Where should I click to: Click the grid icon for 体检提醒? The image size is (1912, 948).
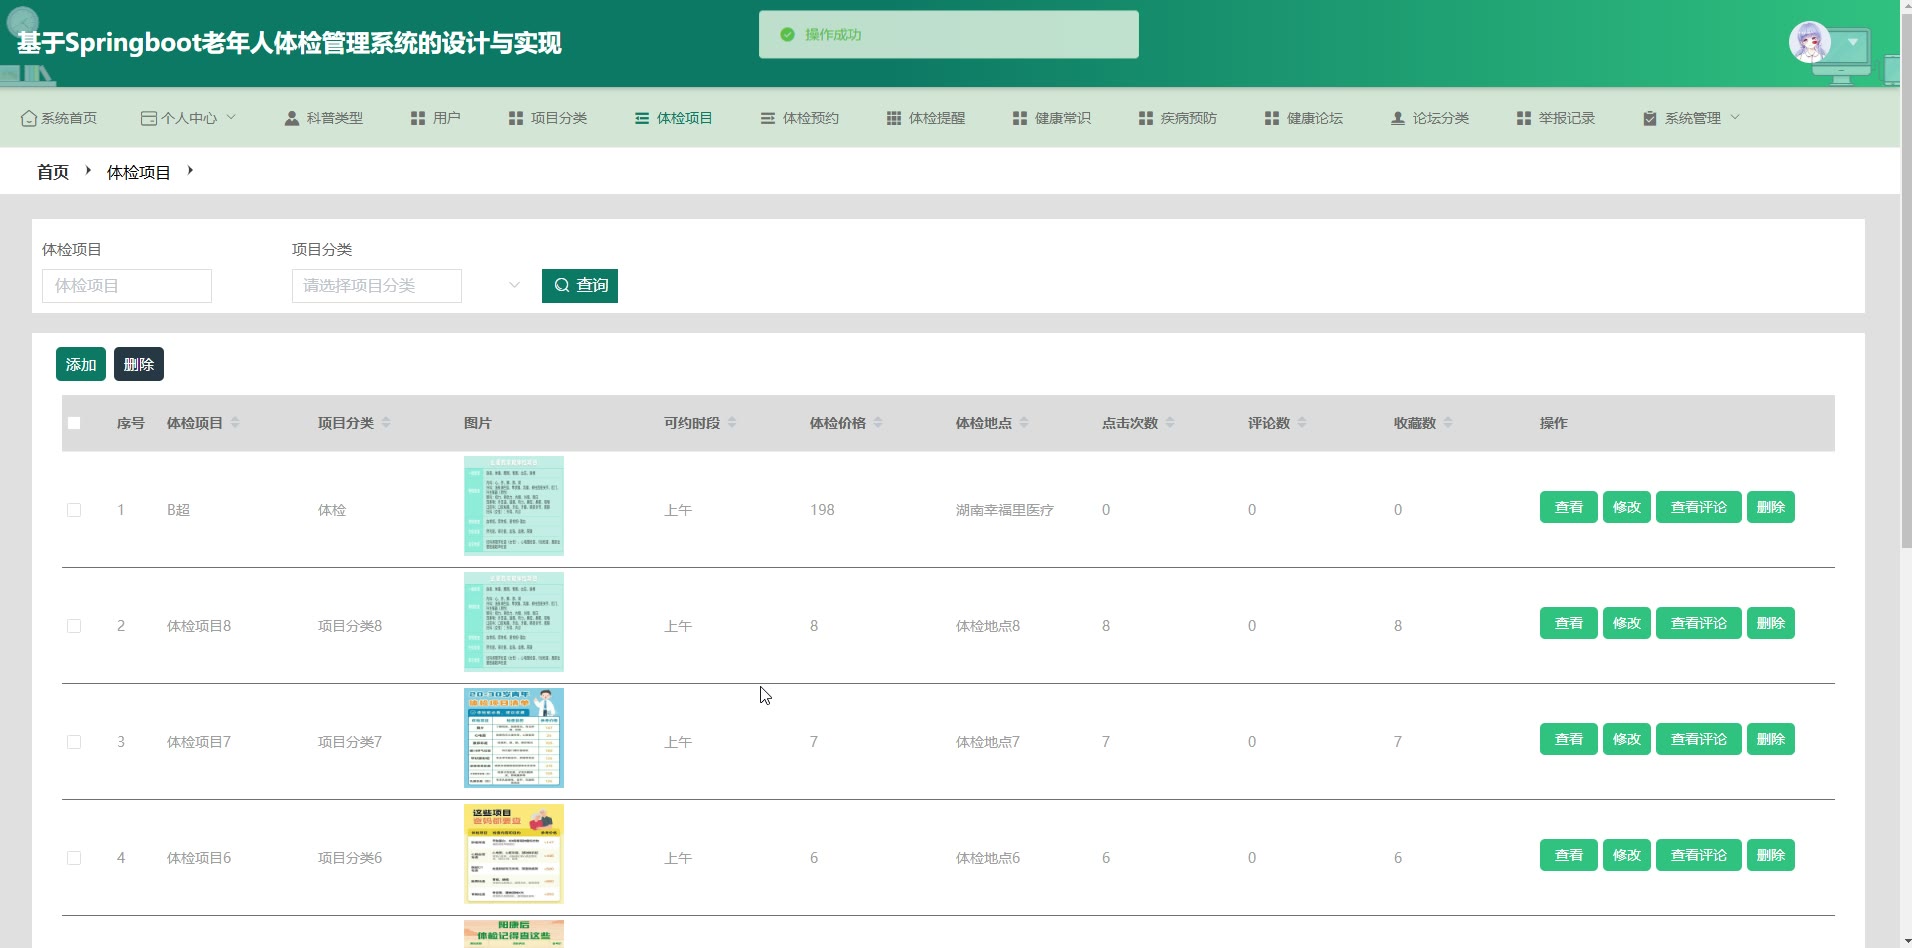click(894, 118)
